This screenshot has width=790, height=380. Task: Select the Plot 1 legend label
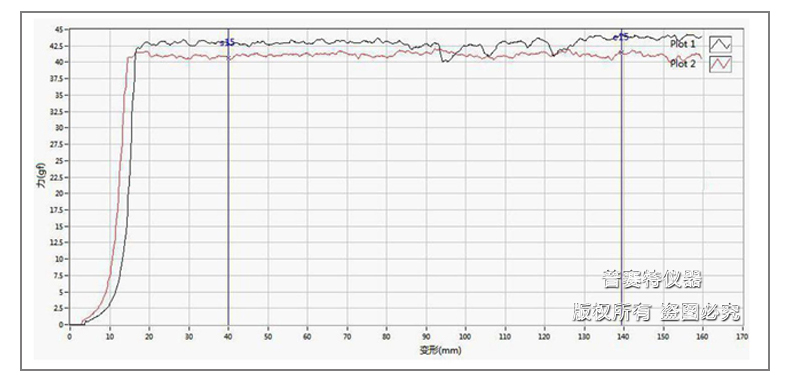[683, 44]
